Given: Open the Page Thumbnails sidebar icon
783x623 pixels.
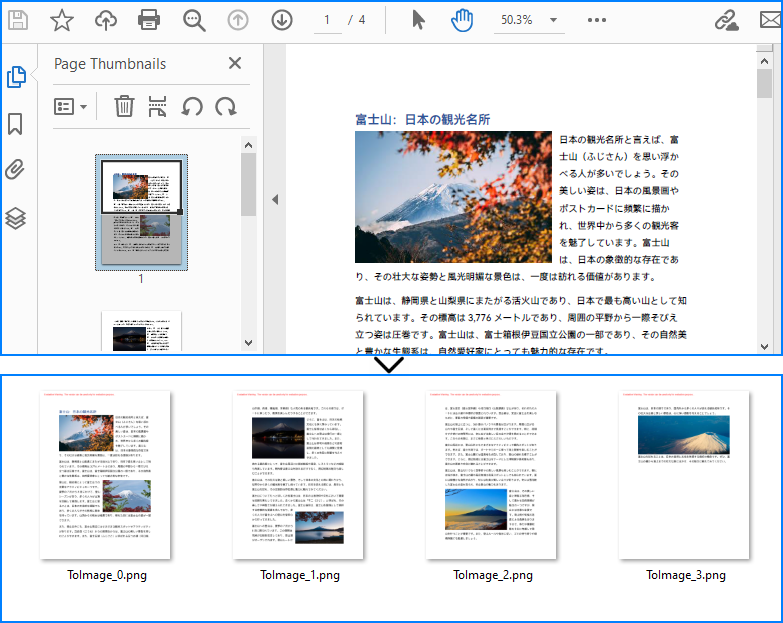Looking at the screenshot, I should tap(16, 77).
